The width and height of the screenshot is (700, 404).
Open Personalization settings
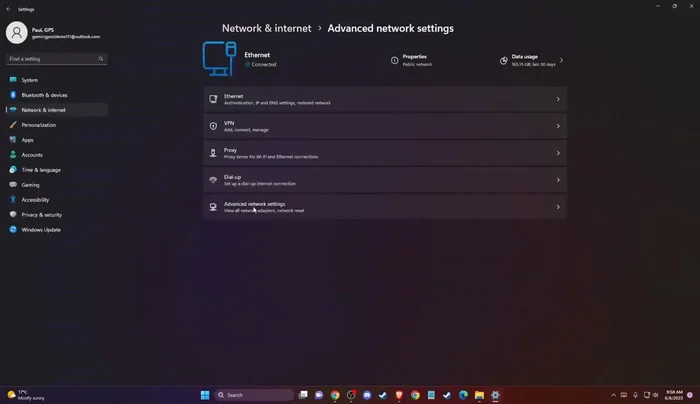[x=56, y=125]
